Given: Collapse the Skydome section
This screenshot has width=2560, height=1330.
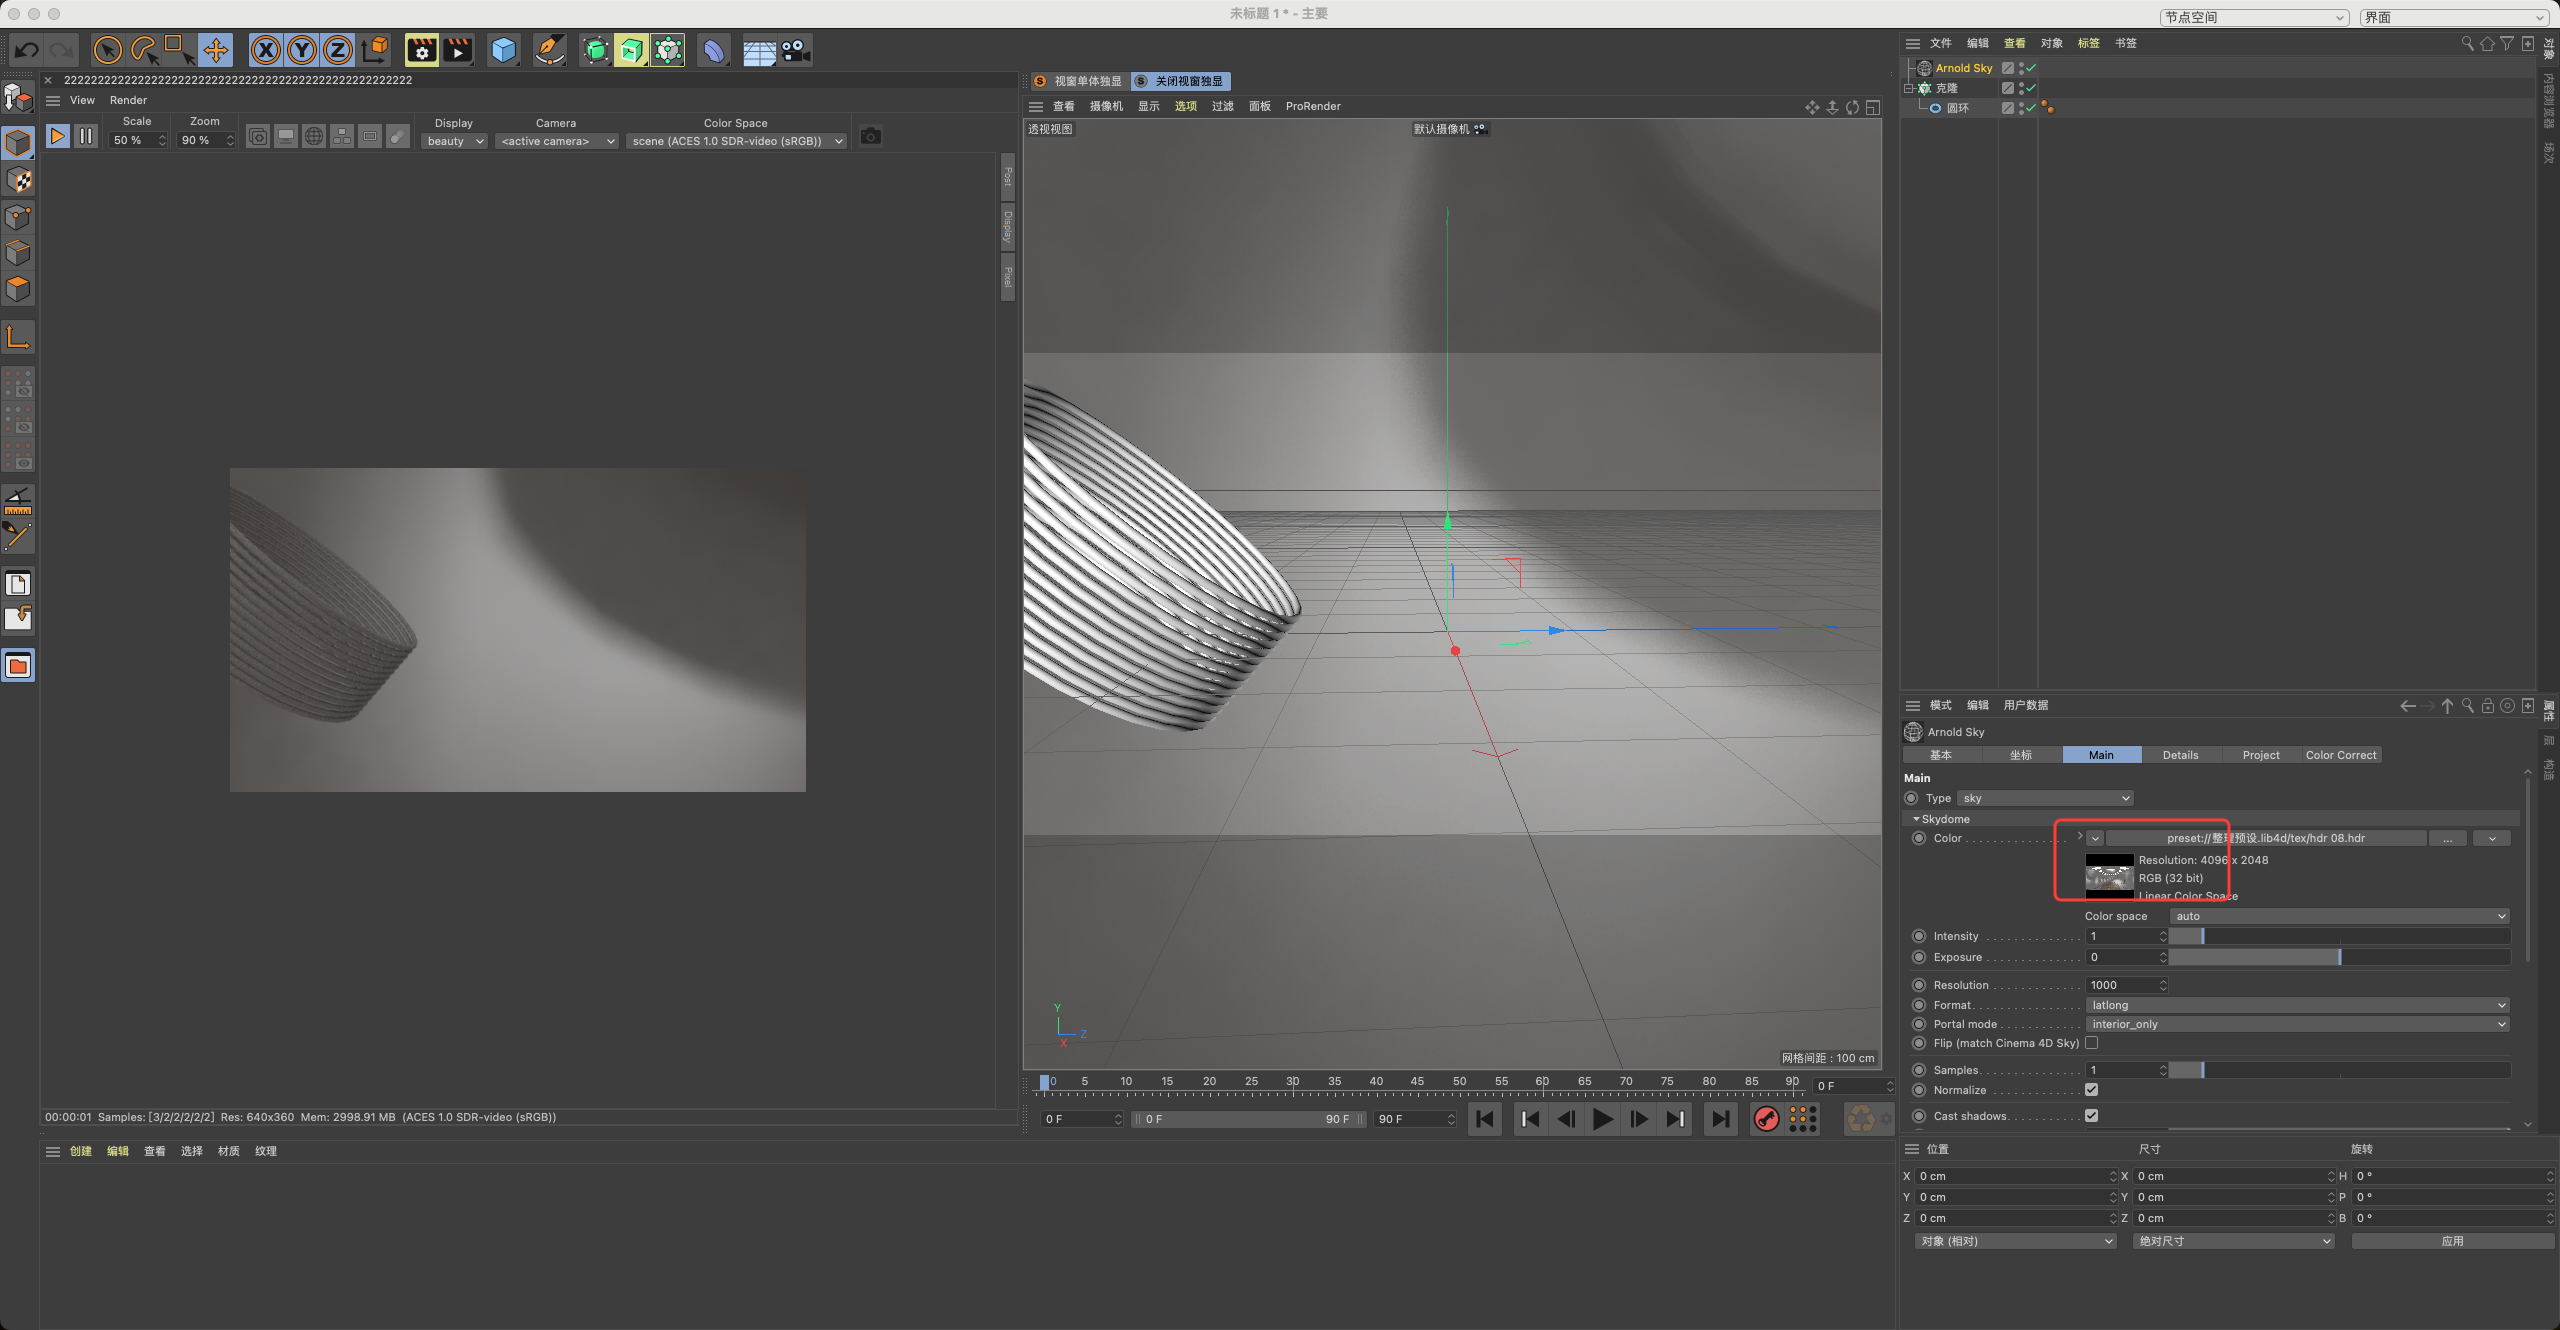Looking at the screenshot, I should [x=1916, y=819].
